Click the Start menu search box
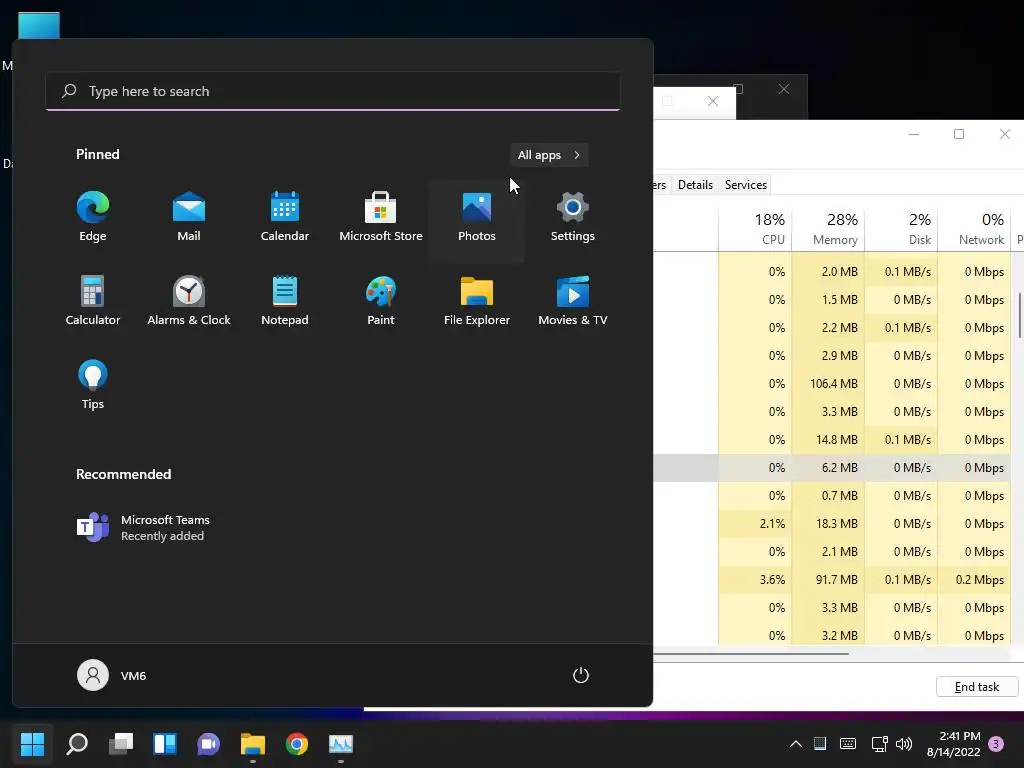The image size is (1024, 768). pyautogui.click(x=333, y=91)
